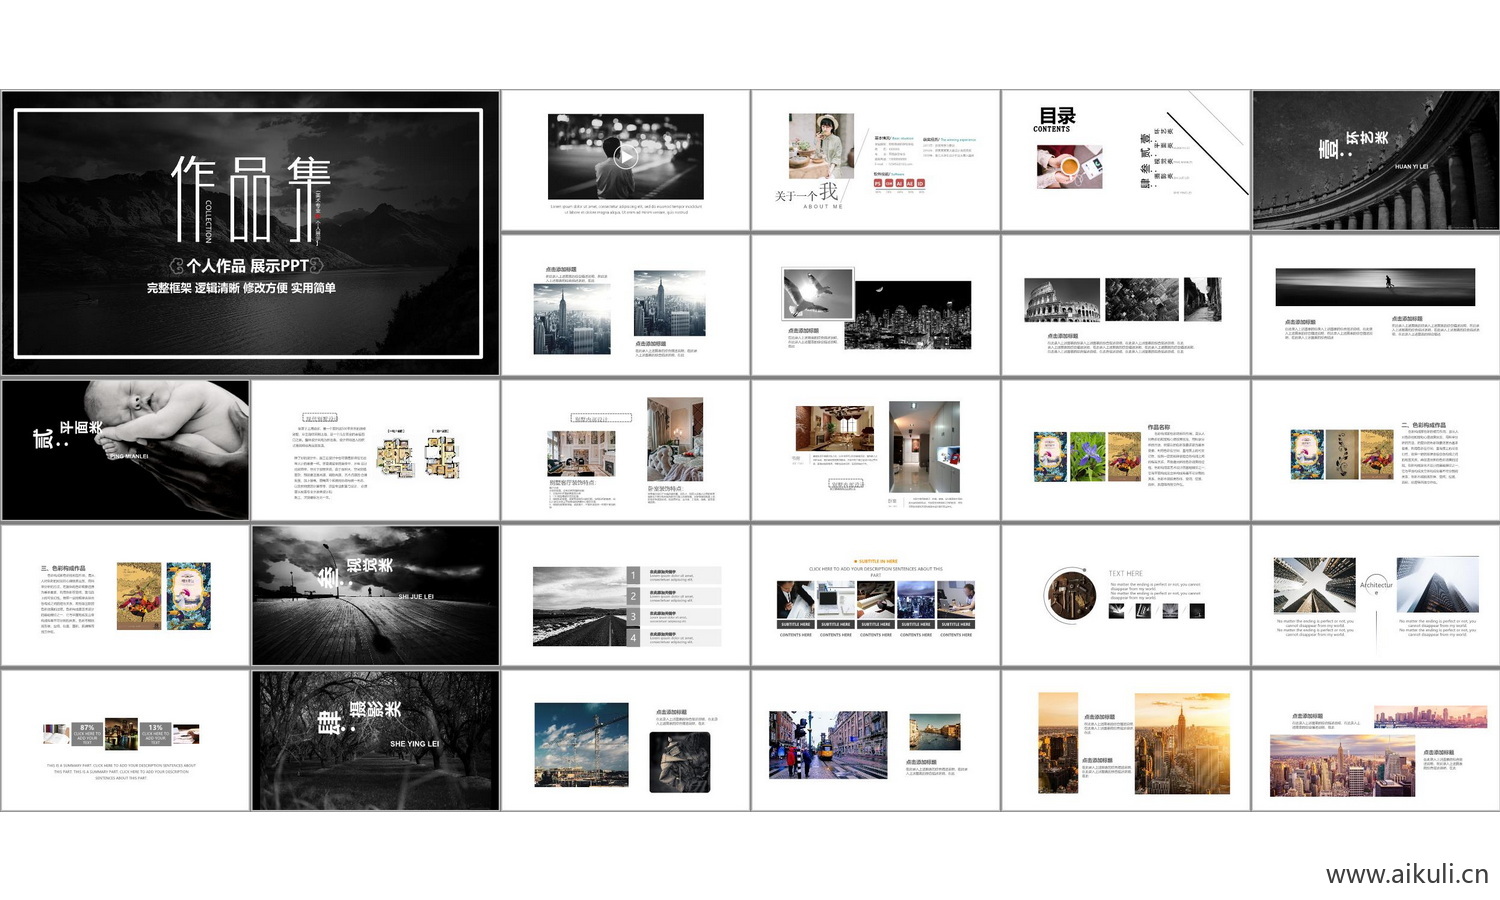Click the yellow tram street photo
The image size is (1500, 900).
[x=828, y=745]
